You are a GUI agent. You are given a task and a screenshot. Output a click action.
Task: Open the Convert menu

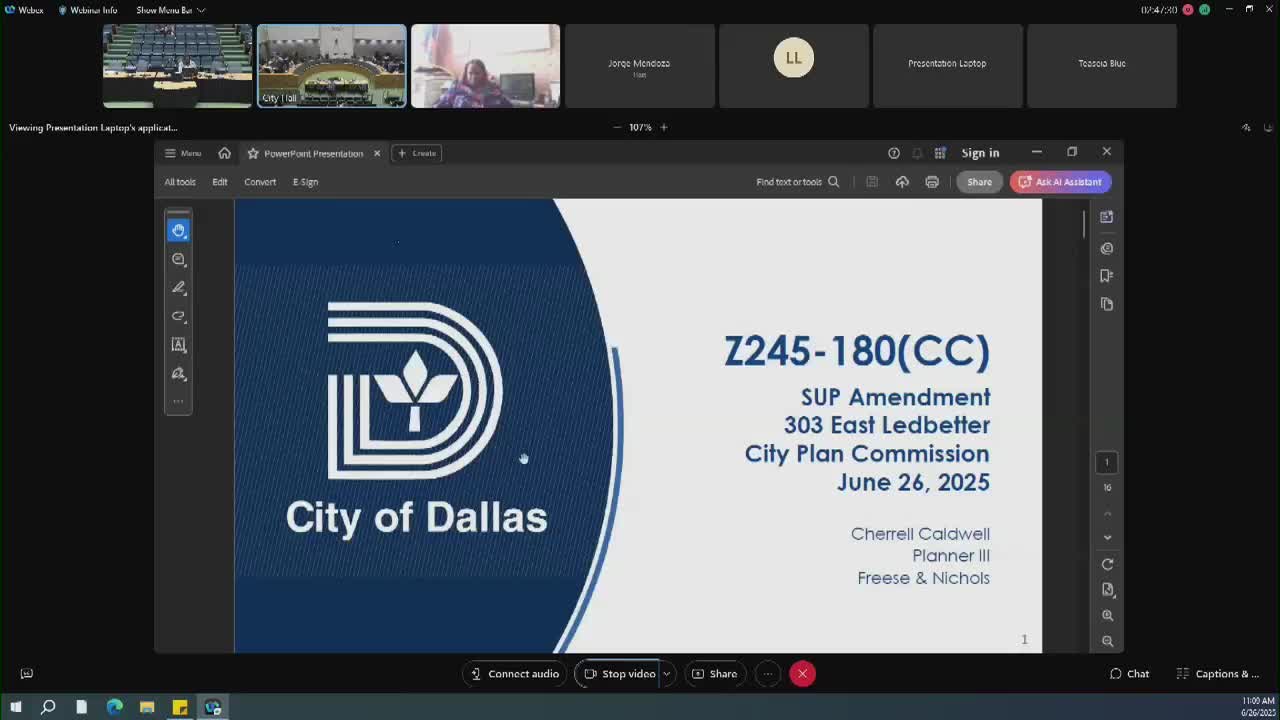tap(260, 182)
